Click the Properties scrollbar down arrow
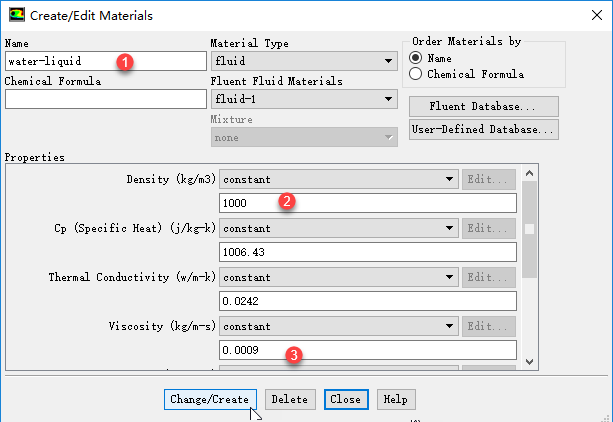The image size is (613, 422). [x=530, y=361]
